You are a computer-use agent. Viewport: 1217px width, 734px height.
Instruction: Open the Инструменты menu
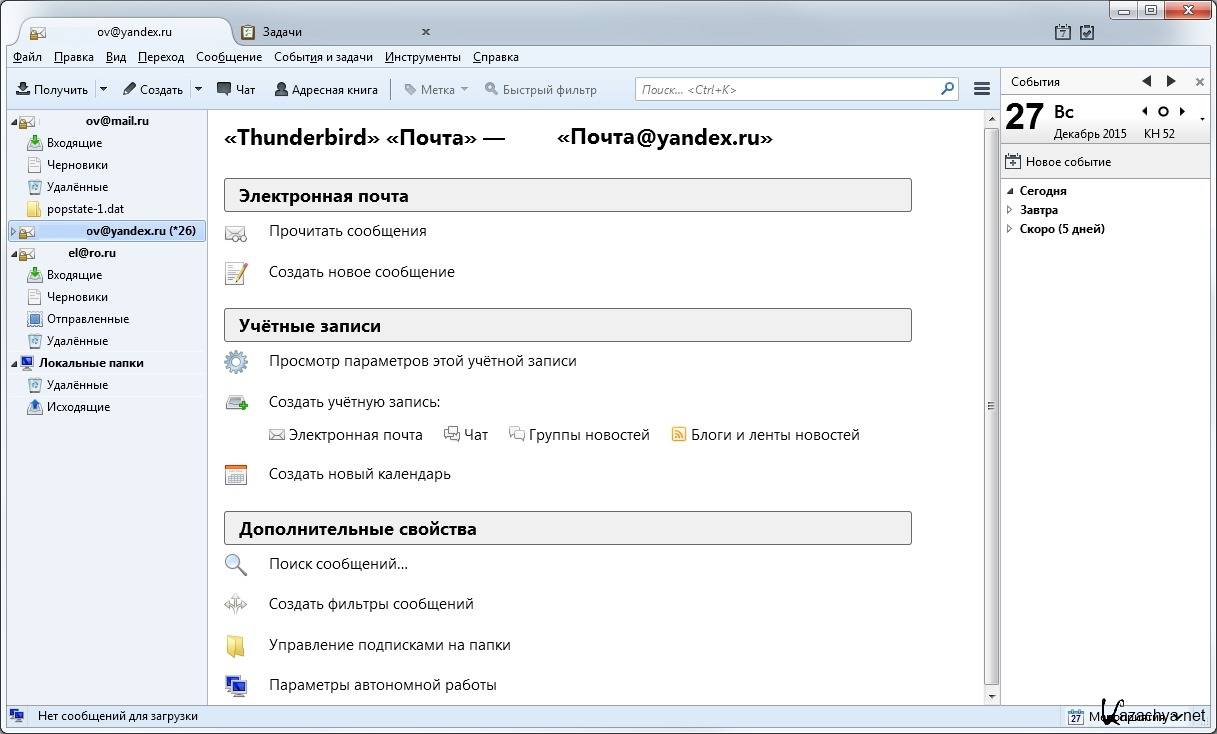(422, 57)
